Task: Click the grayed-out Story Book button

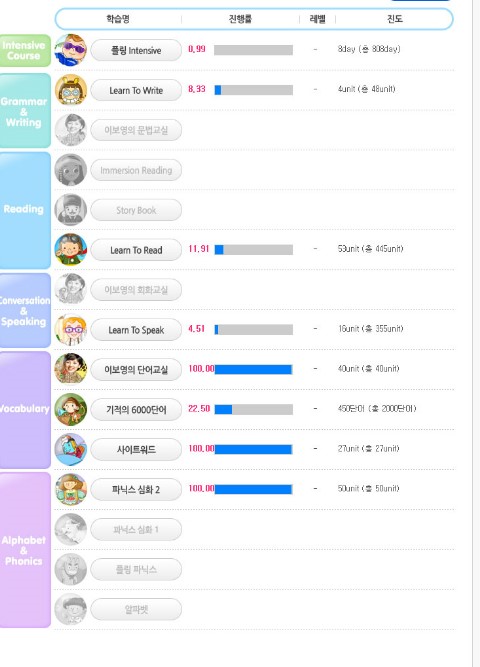Action: point(136,210)
